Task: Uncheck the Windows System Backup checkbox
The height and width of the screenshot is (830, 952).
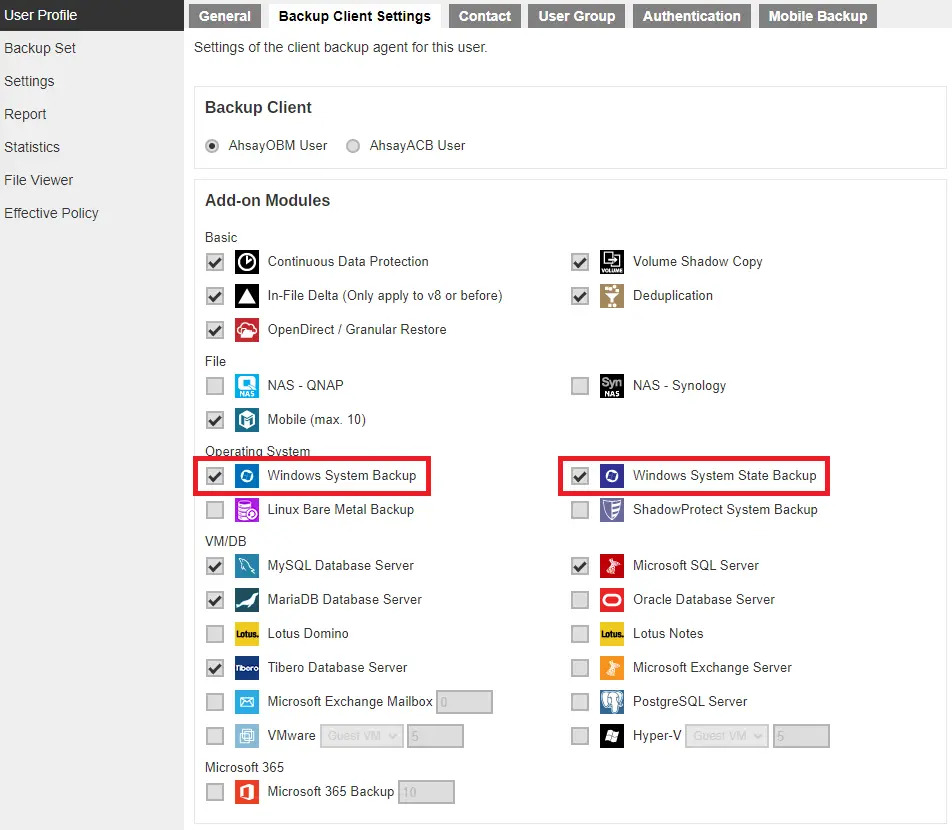Action: (215, 476)
